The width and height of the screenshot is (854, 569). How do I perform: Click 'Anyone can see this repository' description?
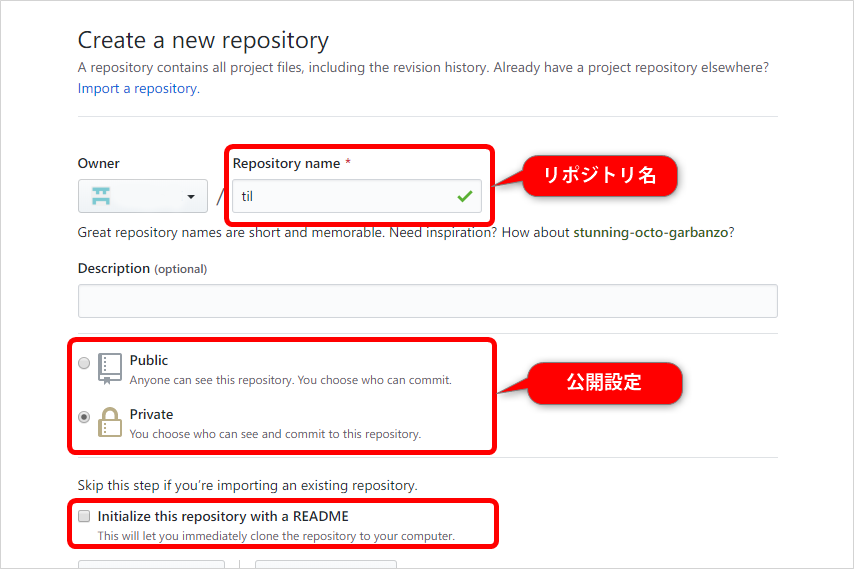click(291, 380)
